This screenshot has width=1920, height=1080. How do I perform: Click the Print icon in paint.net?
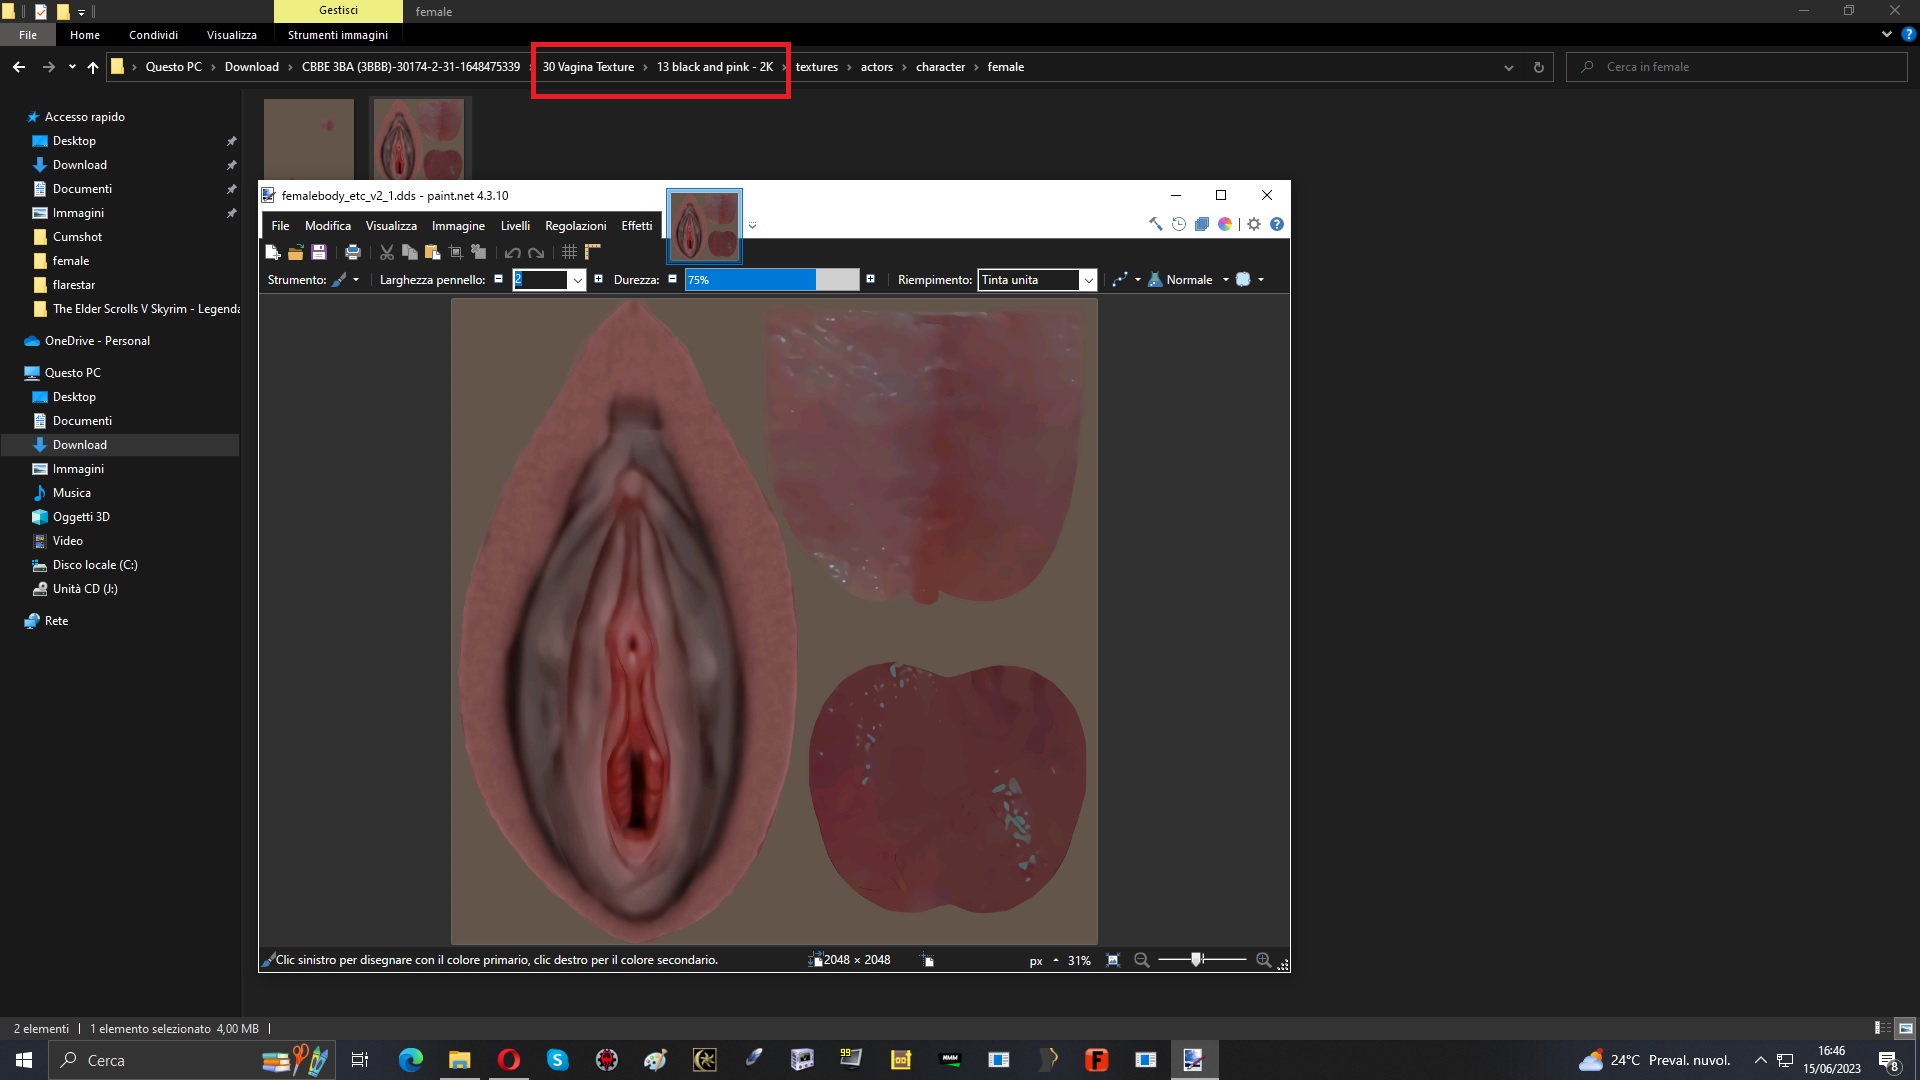pos(352,253)
